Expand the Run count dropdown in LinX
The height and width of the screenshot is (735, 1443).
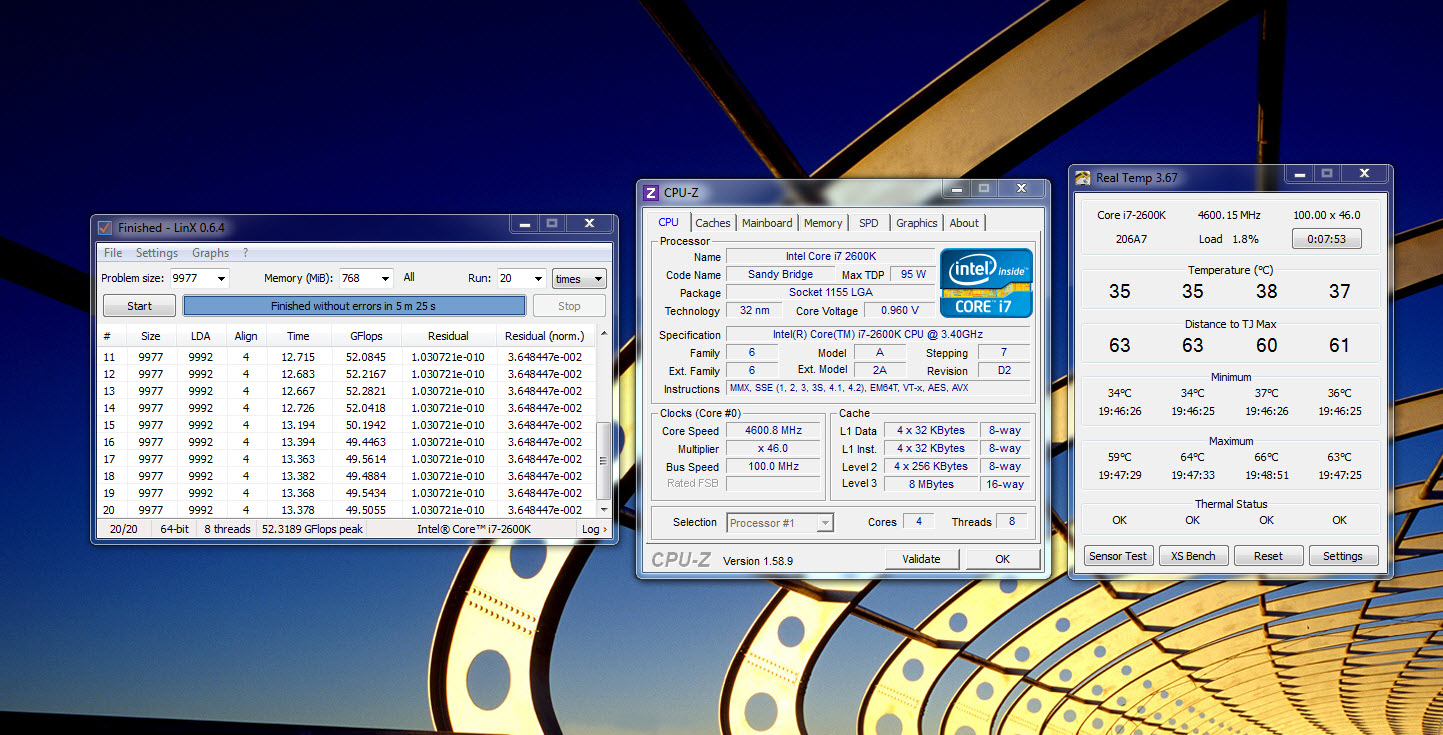[x=537, y=279]
